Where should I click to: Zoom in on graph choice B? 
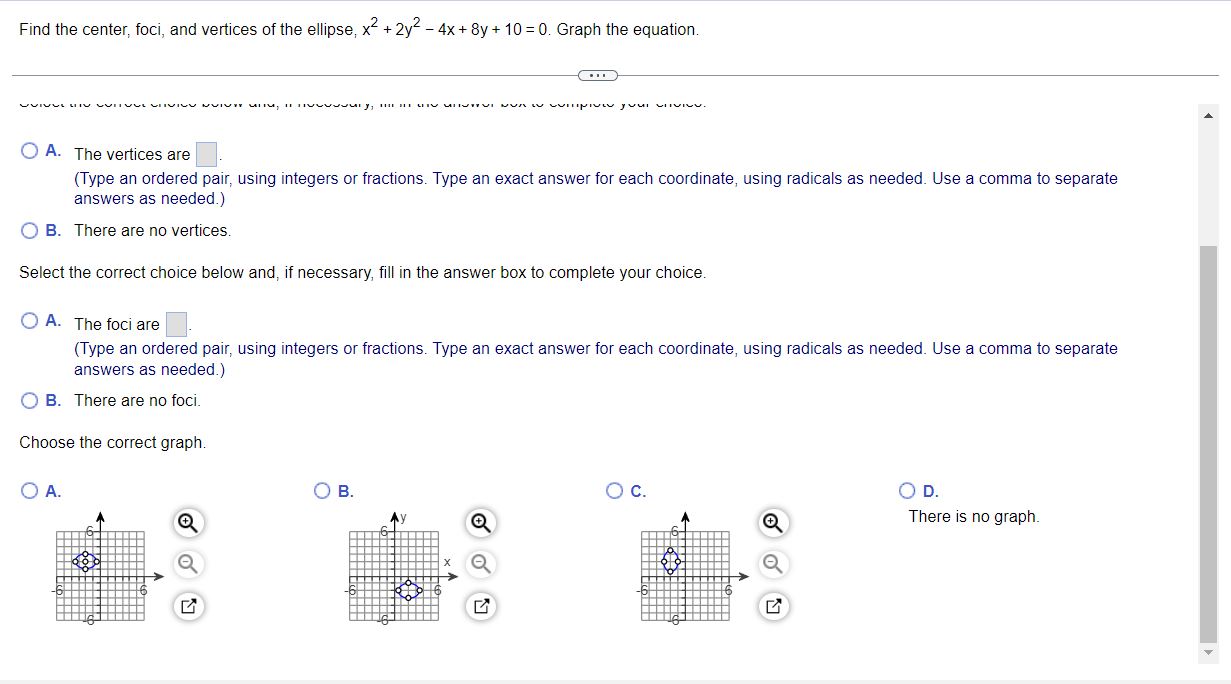479,522
